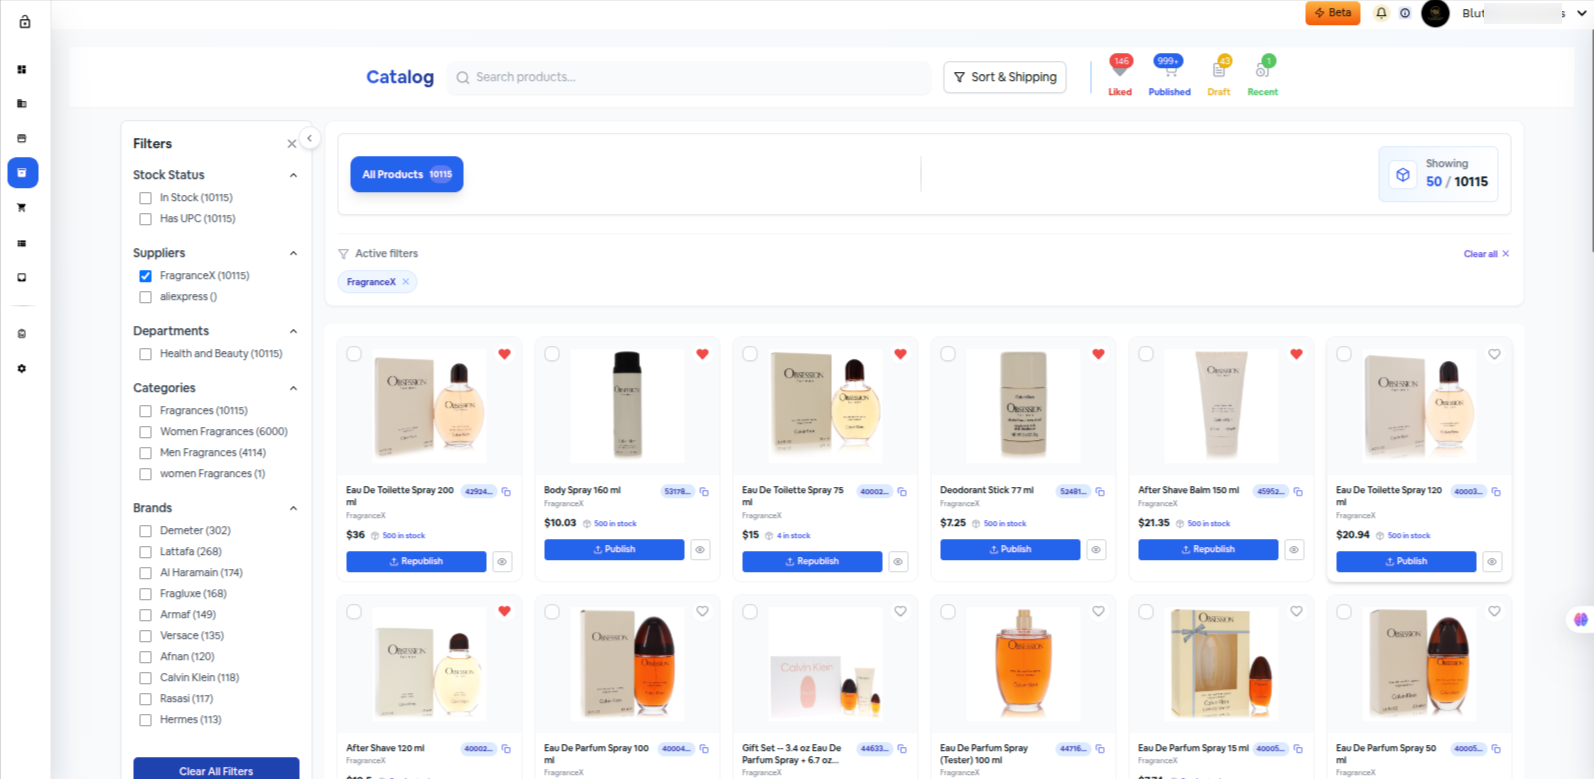The image size is (1594, 779).
Task: Preview After Shave Balm 150 ml eye icon
Action: tap(1294, 550)
